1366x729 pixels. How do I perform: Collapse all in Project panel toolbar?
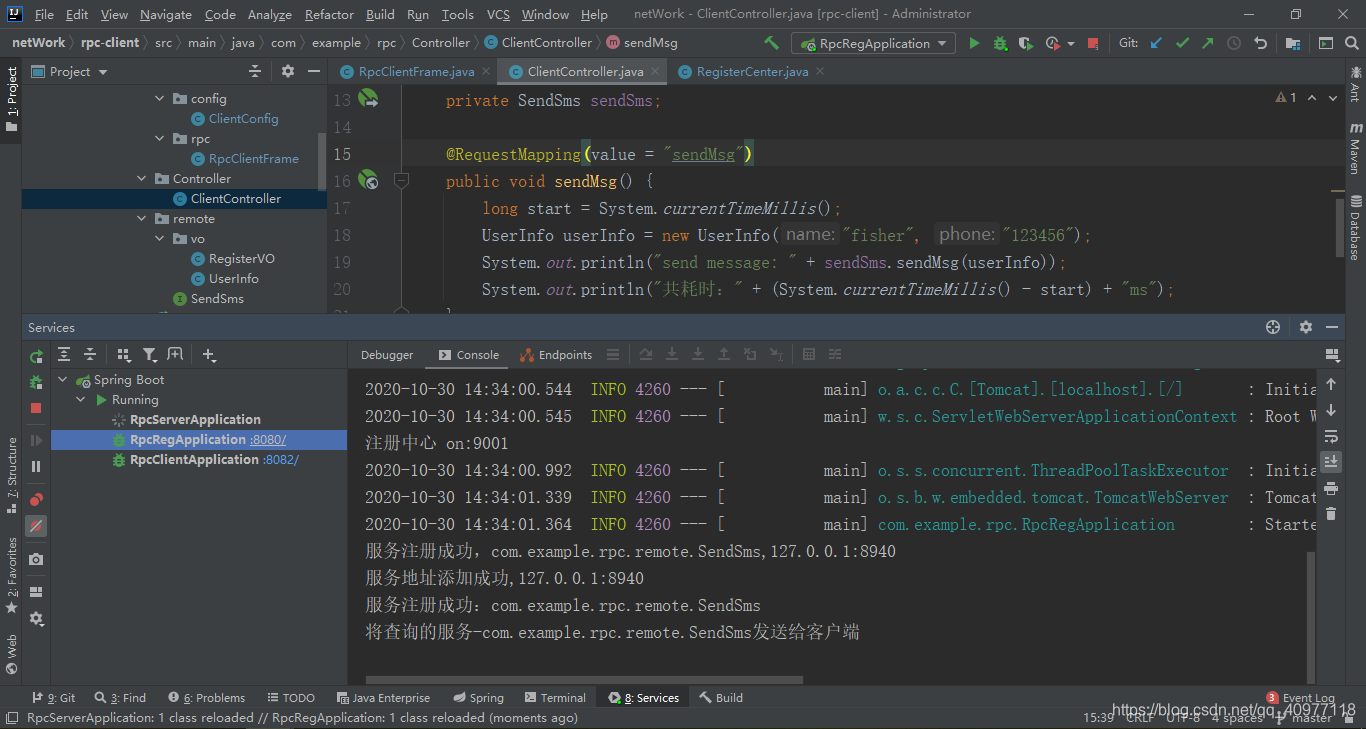[x=255, y=71]
